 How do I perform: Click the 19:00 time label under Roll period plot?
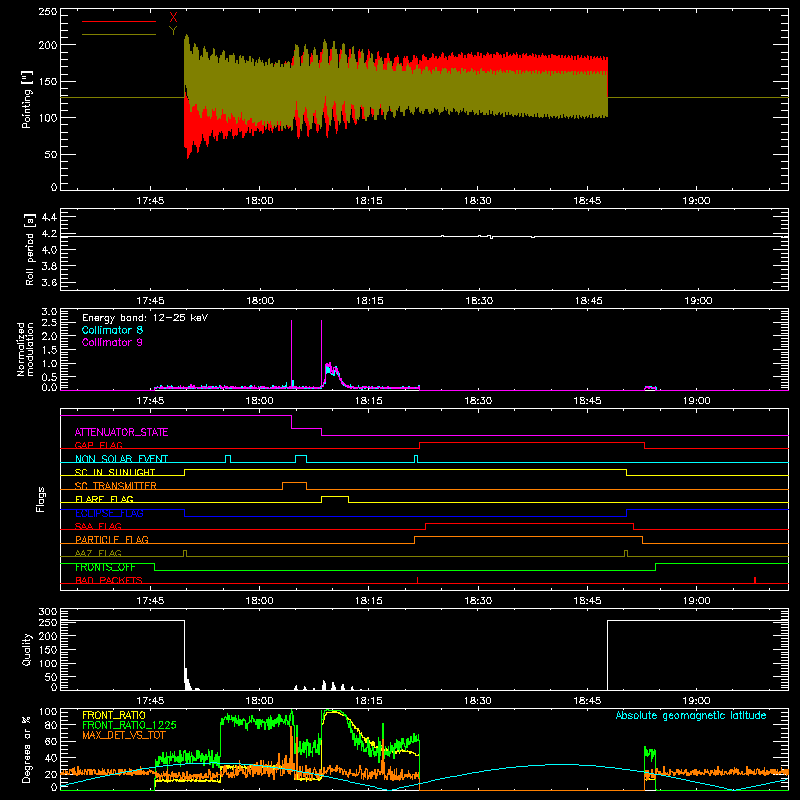point(698,301)
